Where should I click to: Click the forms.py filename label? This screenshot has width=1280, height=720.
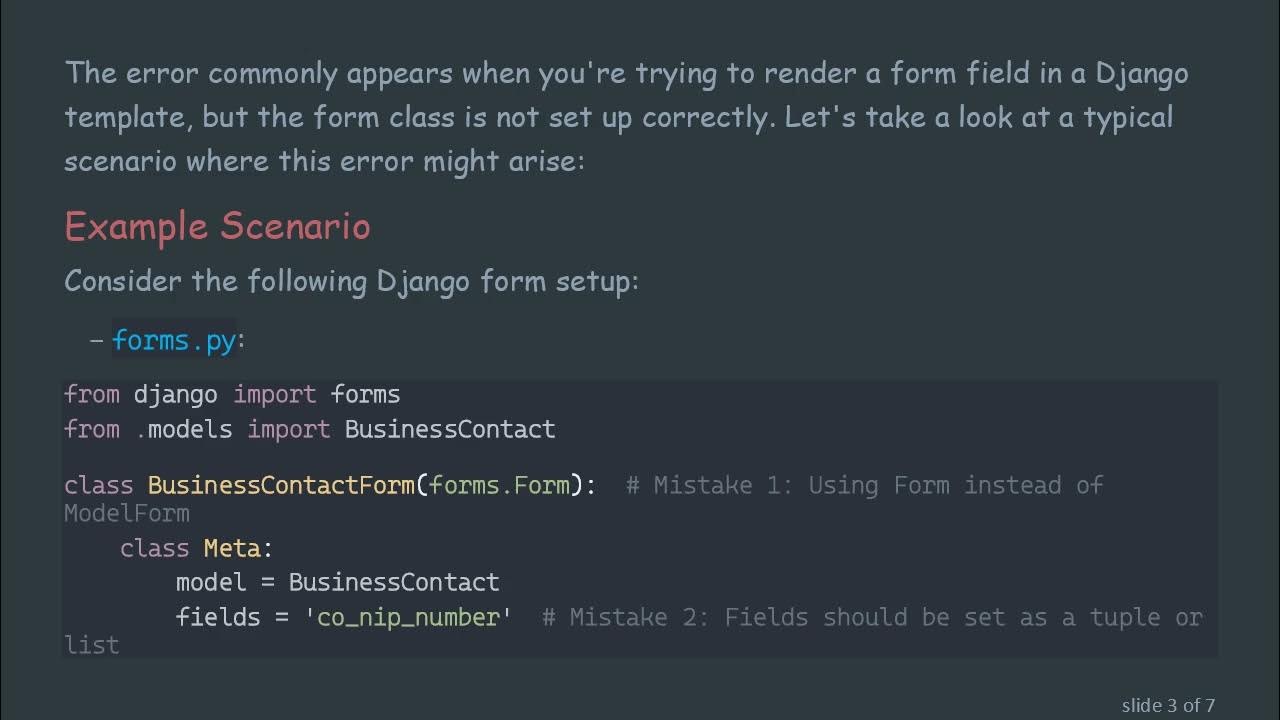174,340
